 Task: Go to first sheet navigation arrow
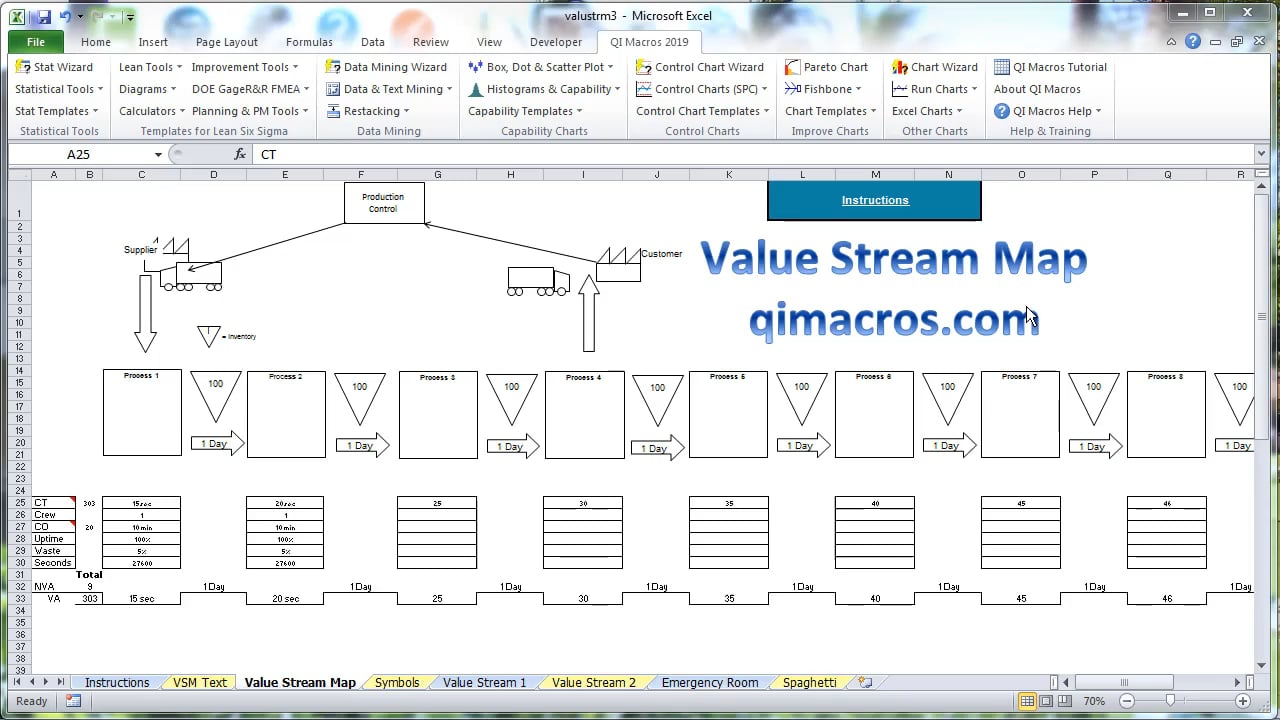click(17, 682)
